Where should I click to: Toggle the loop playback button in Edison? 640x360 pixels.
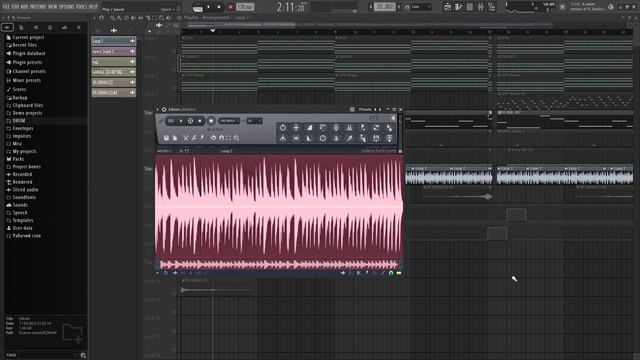171,121
